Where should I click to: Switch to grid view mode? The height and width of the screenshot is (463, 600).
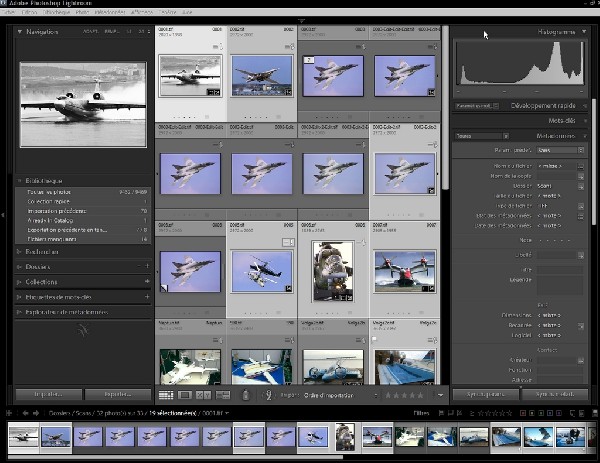[x=166, y=395]
